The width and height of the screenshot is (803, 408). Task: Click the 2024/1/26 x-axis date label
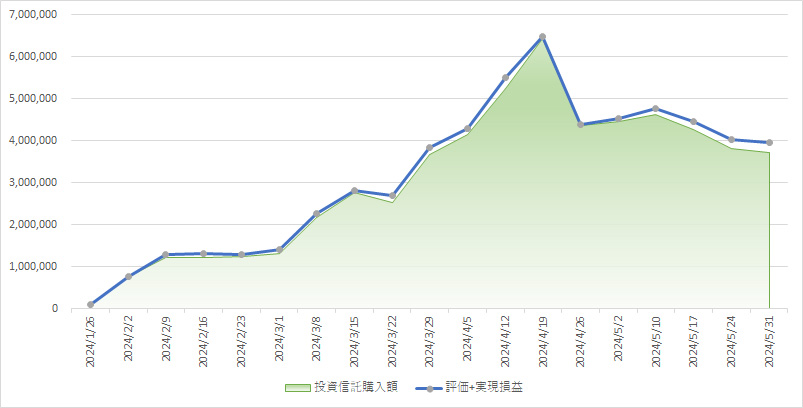pos(91,341)
